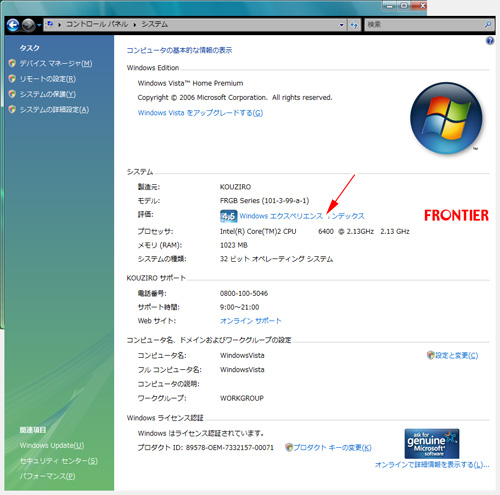Click the KOUZIRO manufacturer value
500x495 pixels.
tap(235, 187)
